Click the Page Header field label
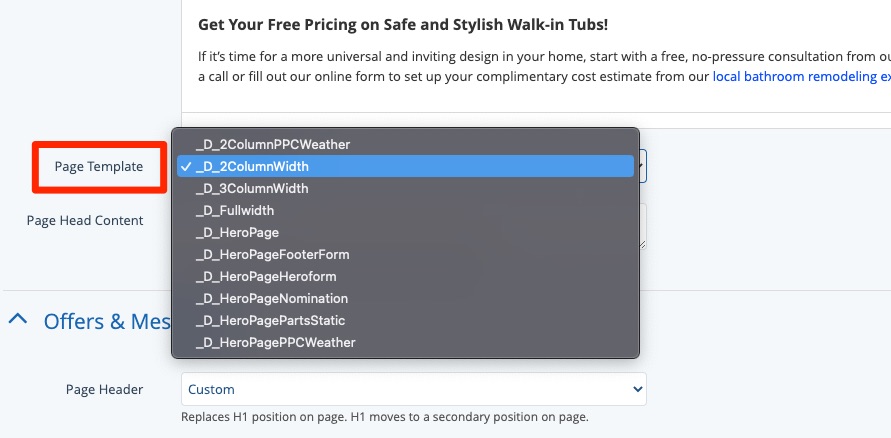 104,389
